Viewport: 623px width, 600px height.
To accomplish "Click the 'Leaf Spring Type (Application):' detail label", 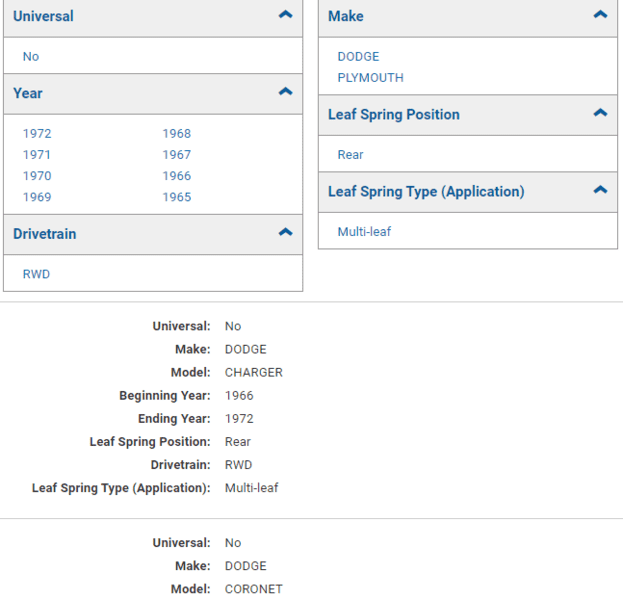I will (x=121, y=488).
